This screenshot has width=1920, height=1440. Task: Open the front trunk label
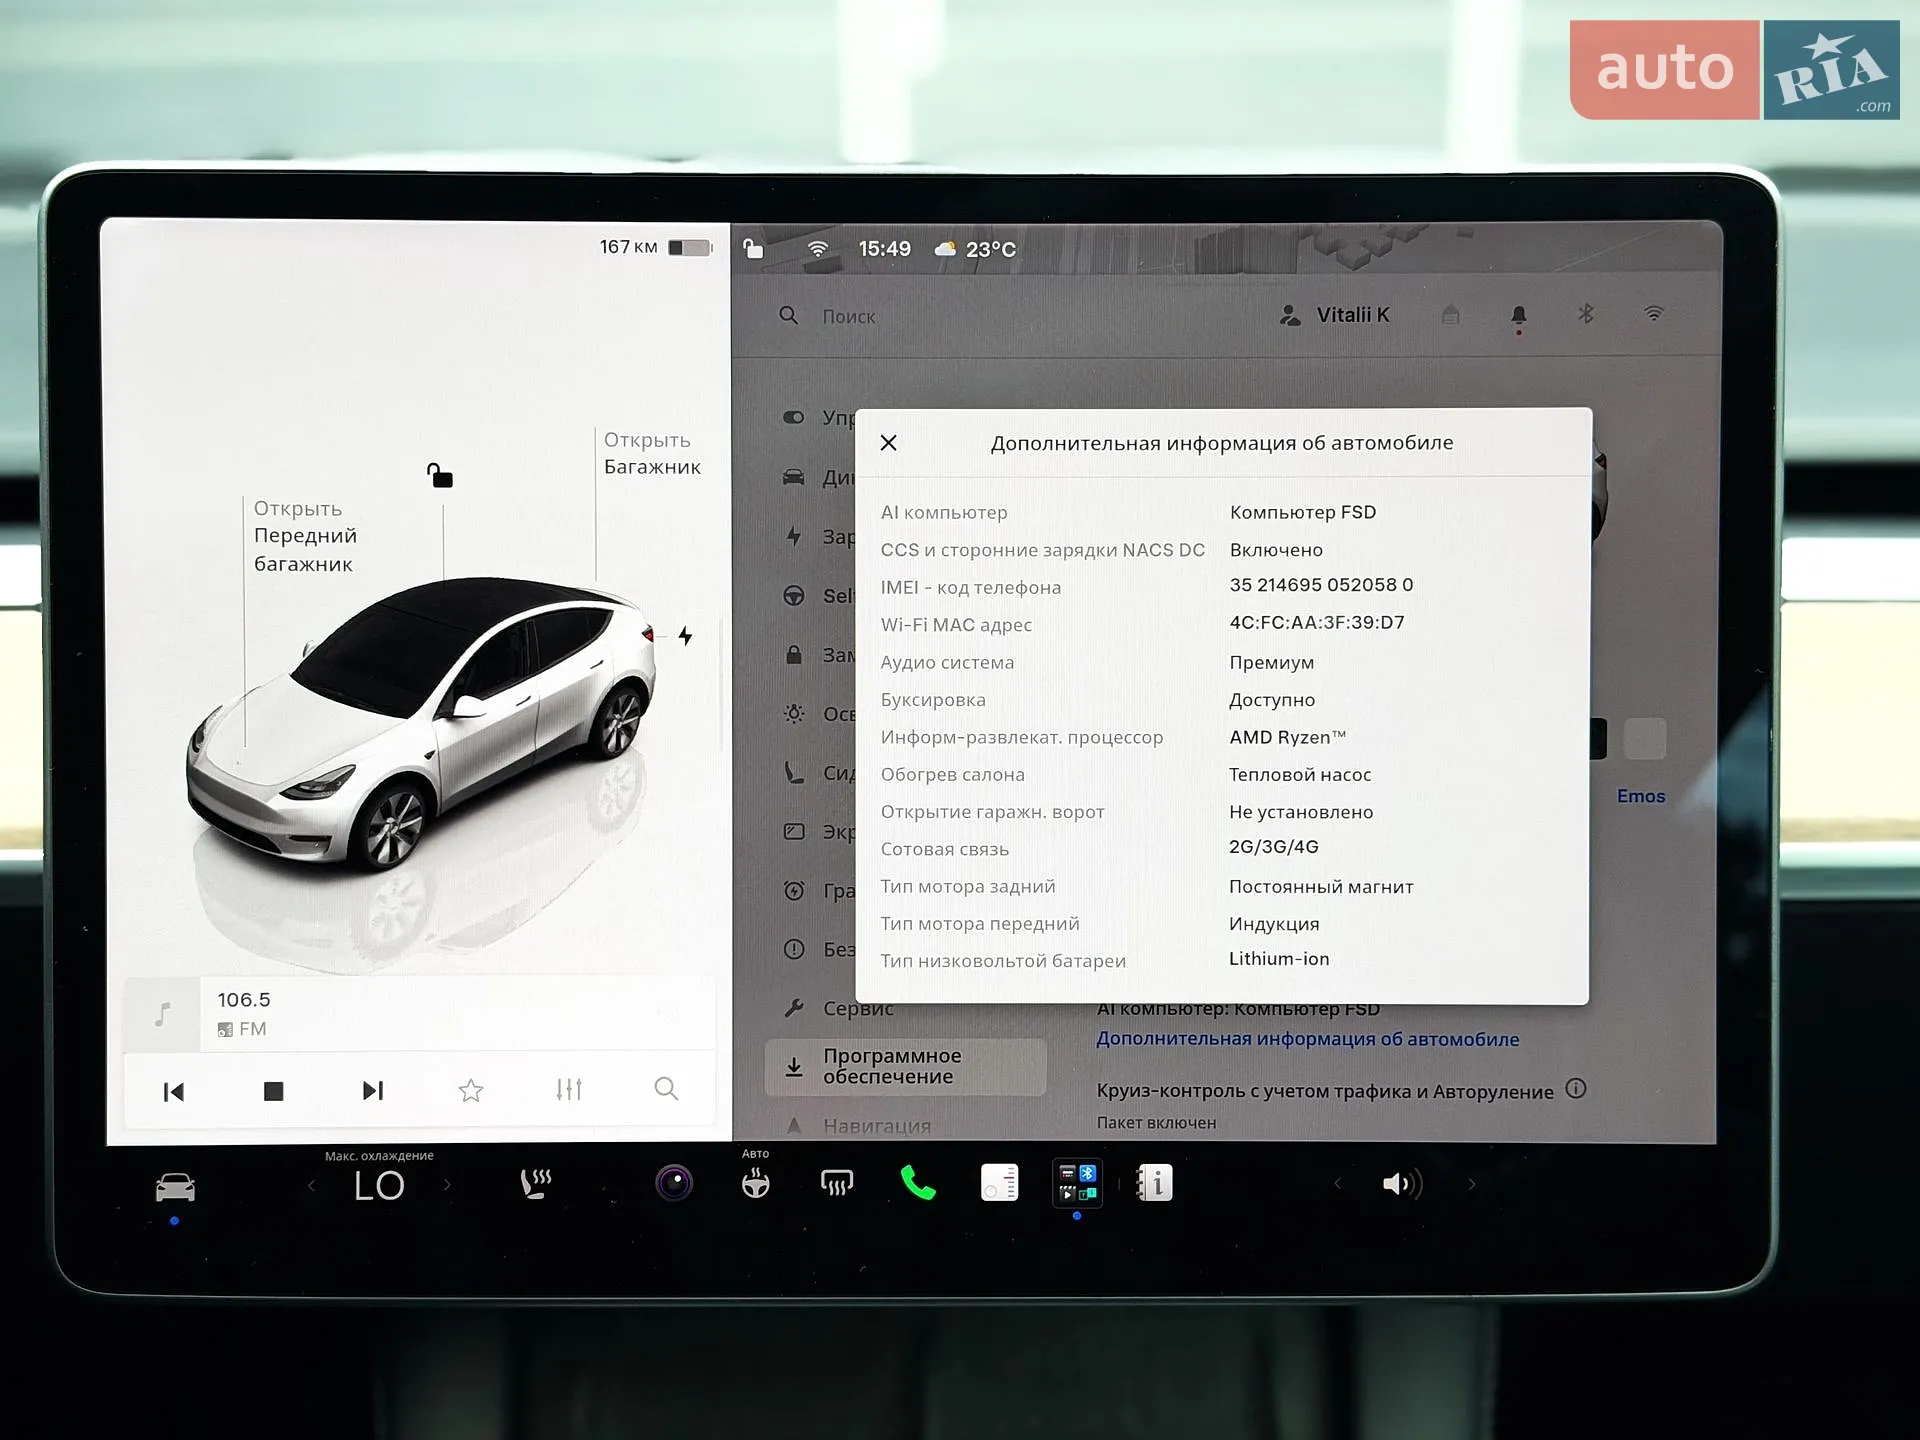(305, 536)
